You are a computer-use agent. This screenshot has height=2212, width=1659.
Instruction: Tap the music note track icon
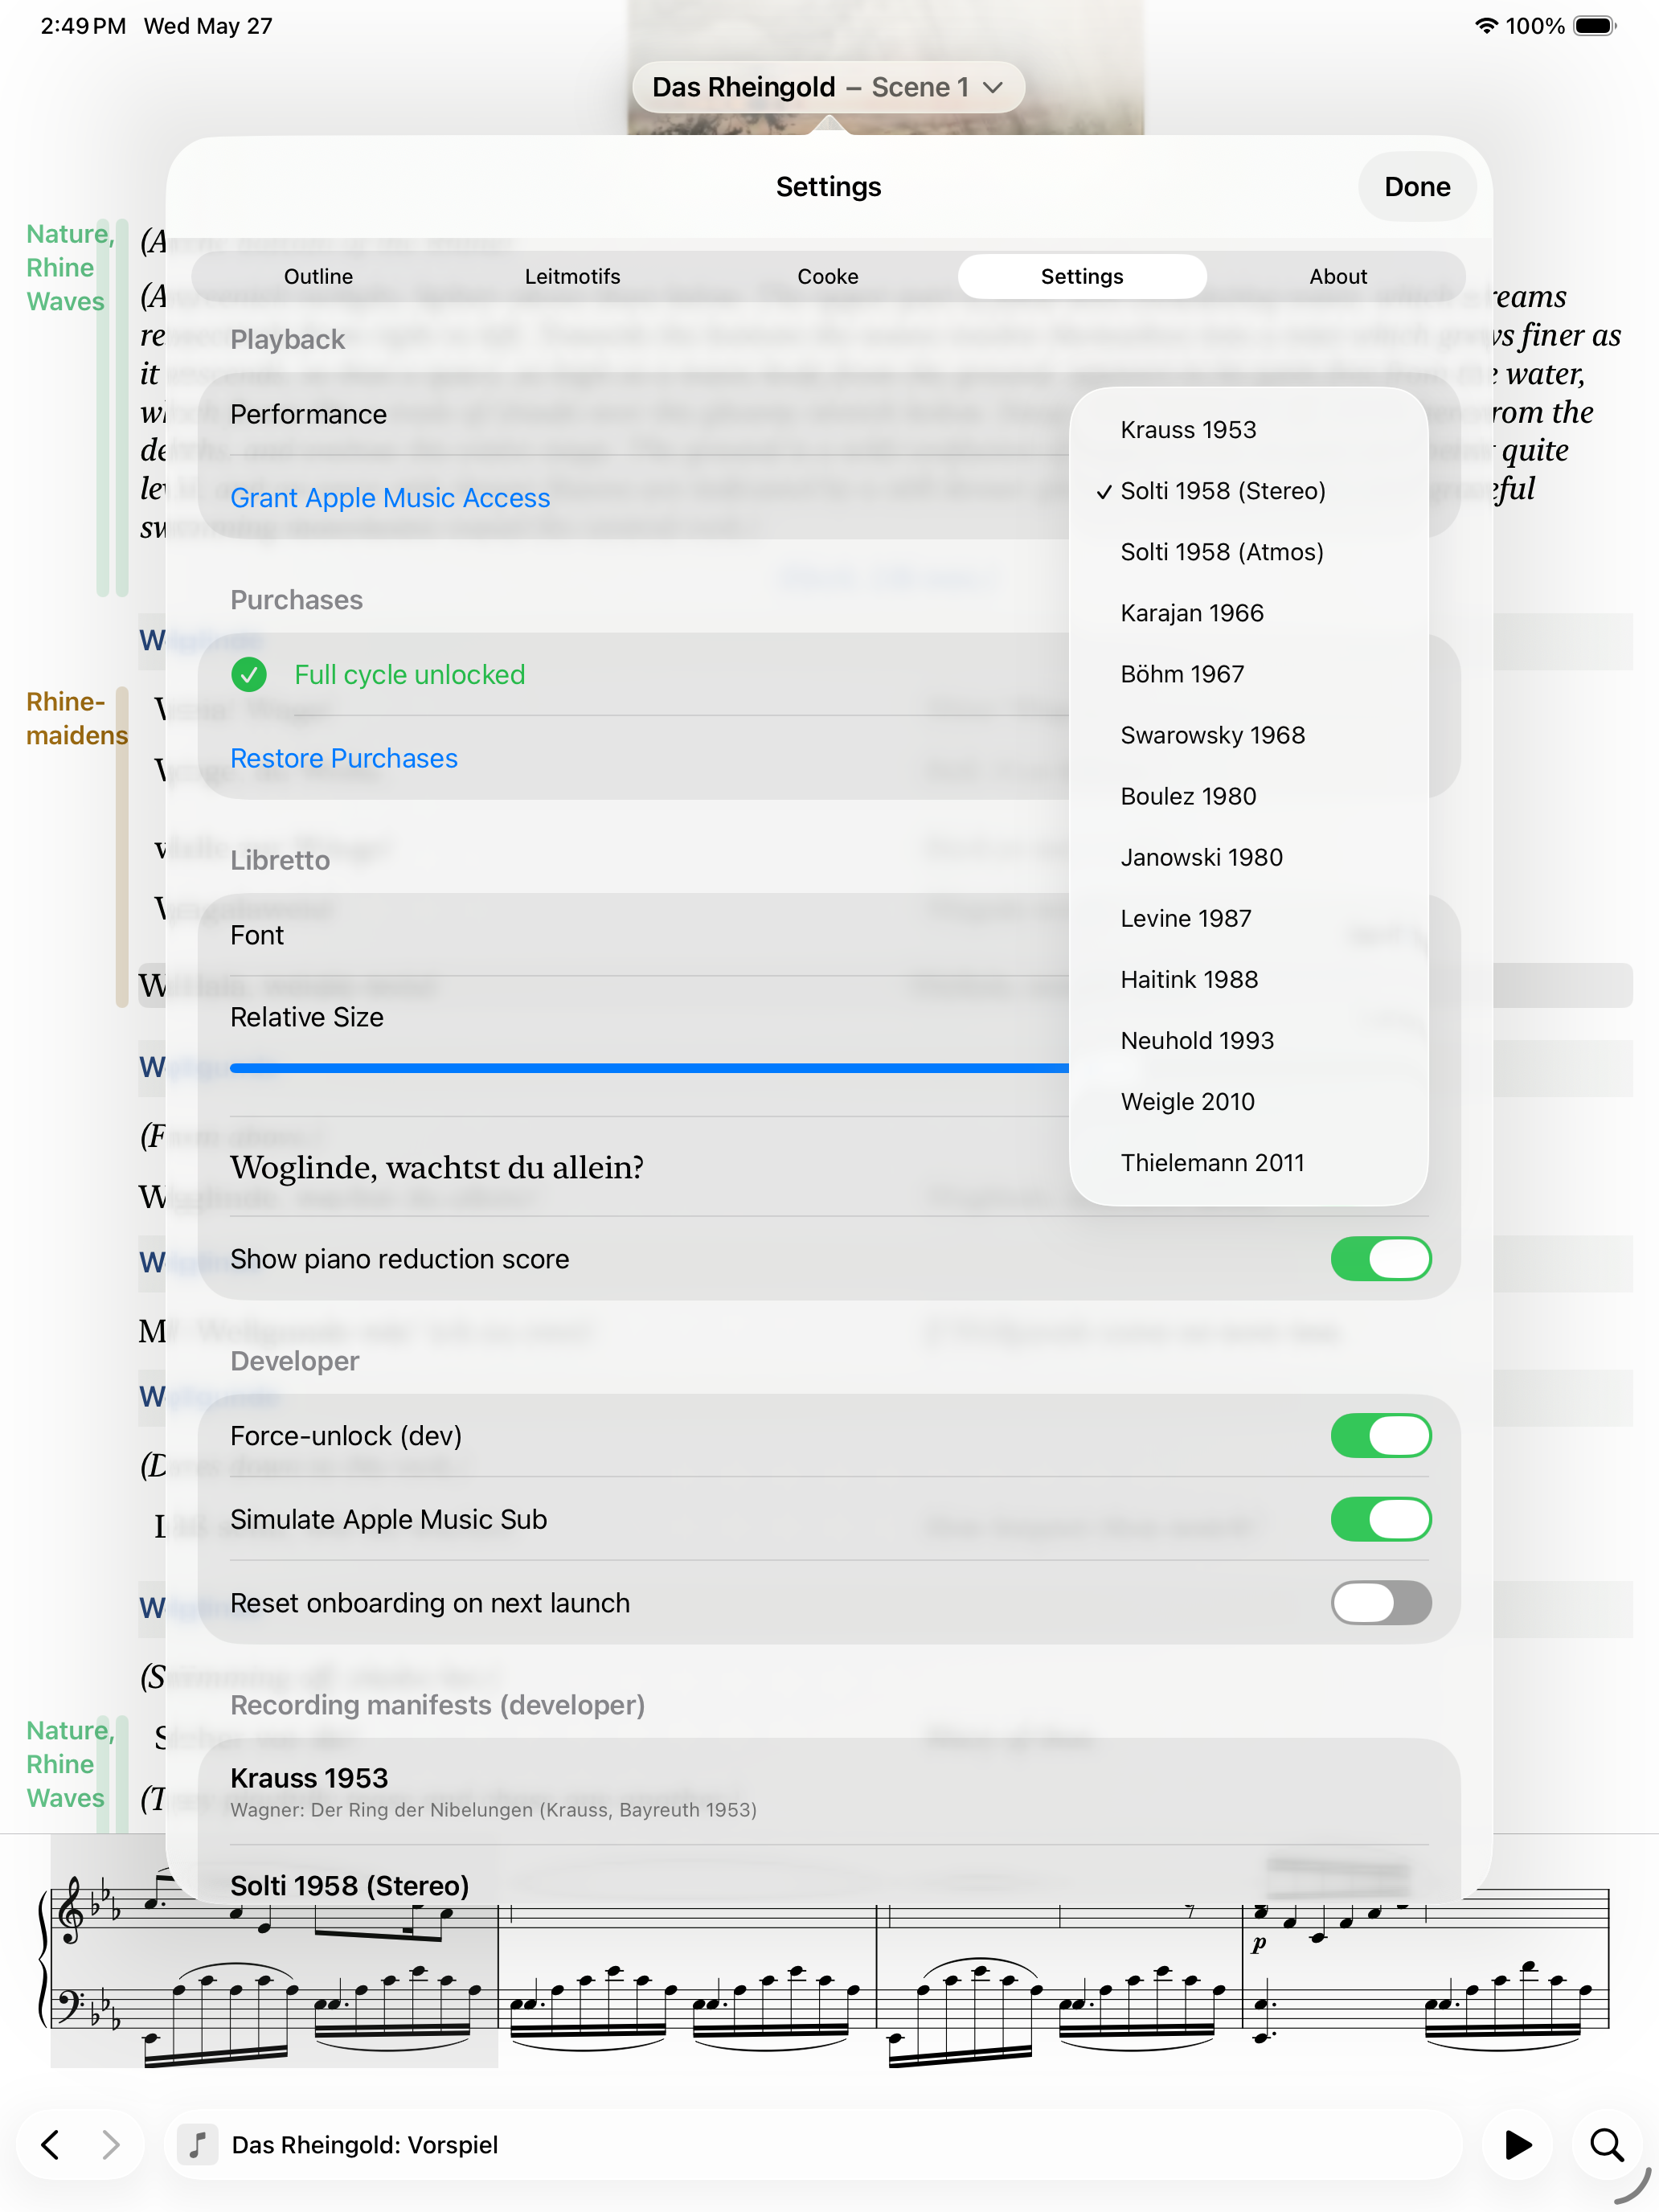(x=198, y=2144)
